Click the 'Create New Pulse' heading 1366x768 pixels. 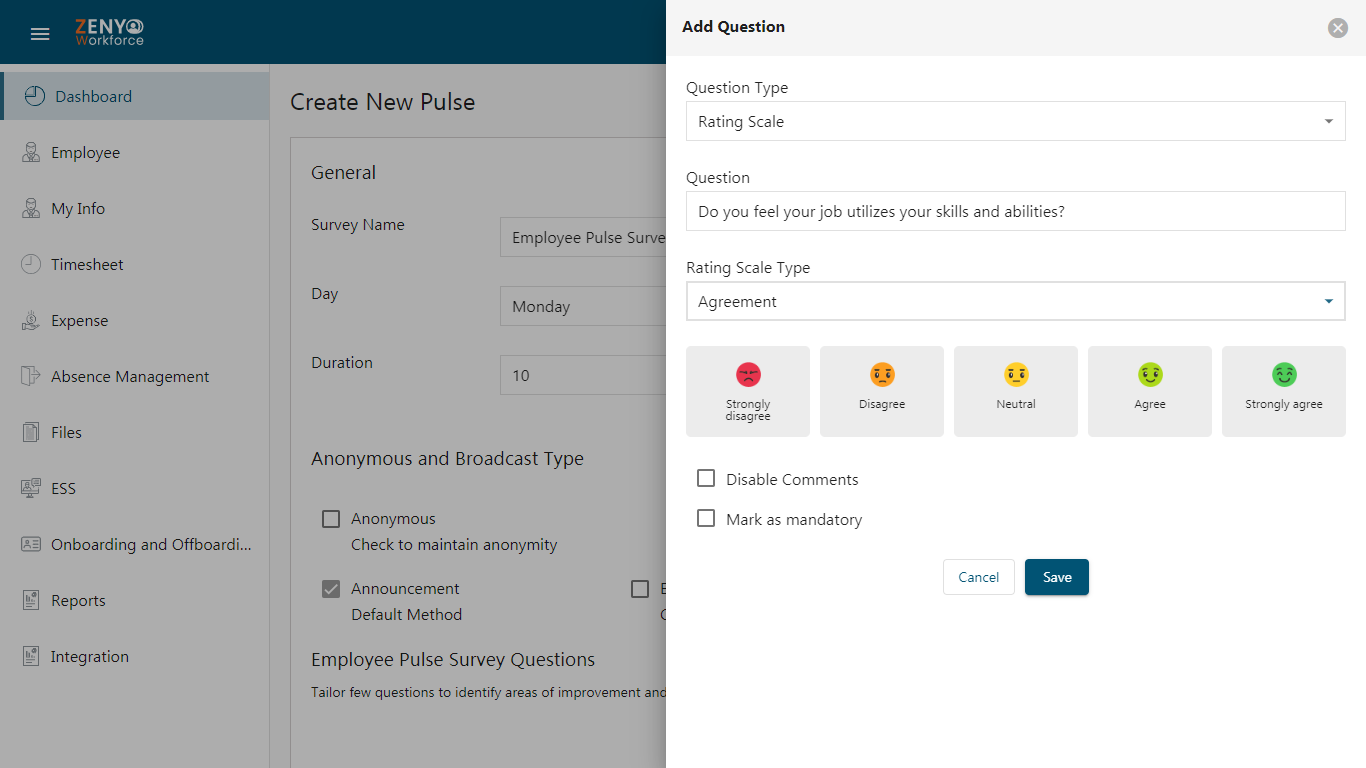382,102
